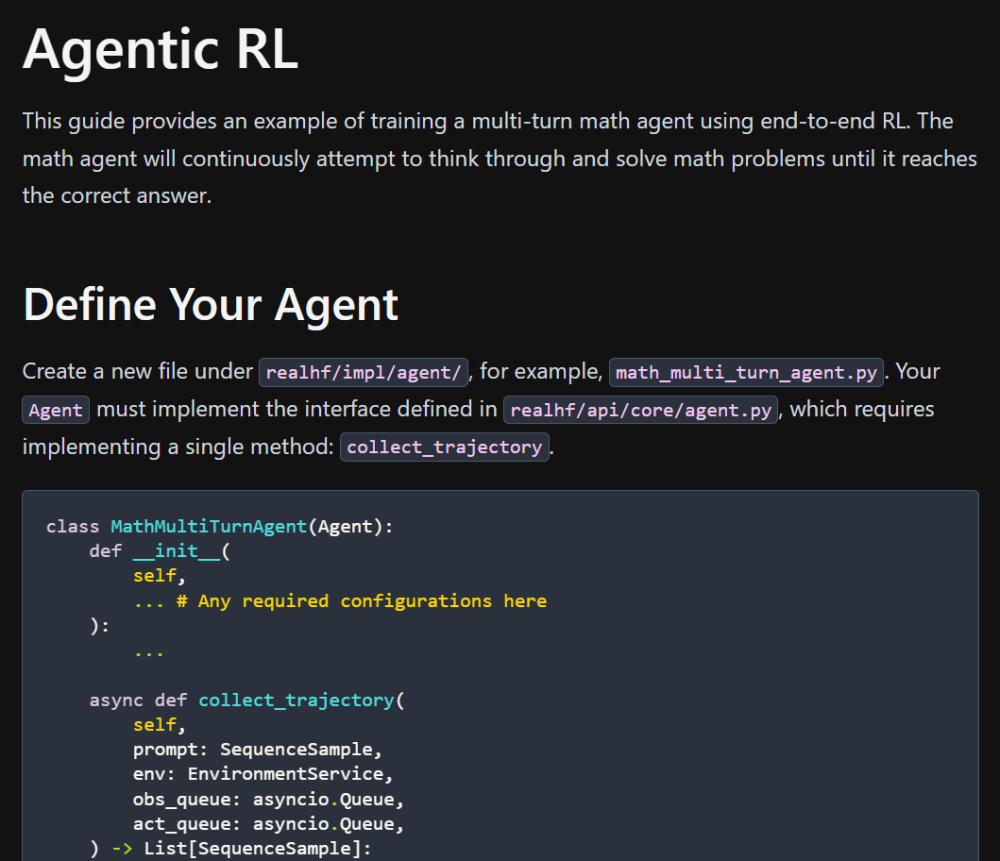Click the "self," argument under collect_trajectory
Image resolution: width=1000 pixels, height=861 pixels.
point(159,725)
